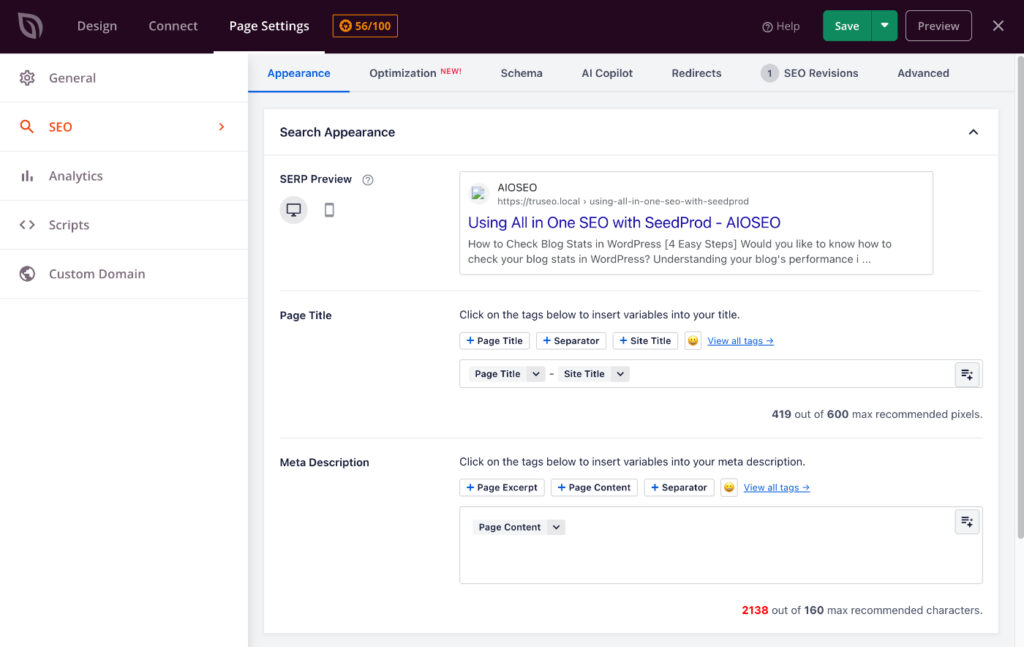Image resolution: width=1024 pixels, height=647 pixels.
Task: Open emoji picker for Page Title
Action: coord(693,341)
